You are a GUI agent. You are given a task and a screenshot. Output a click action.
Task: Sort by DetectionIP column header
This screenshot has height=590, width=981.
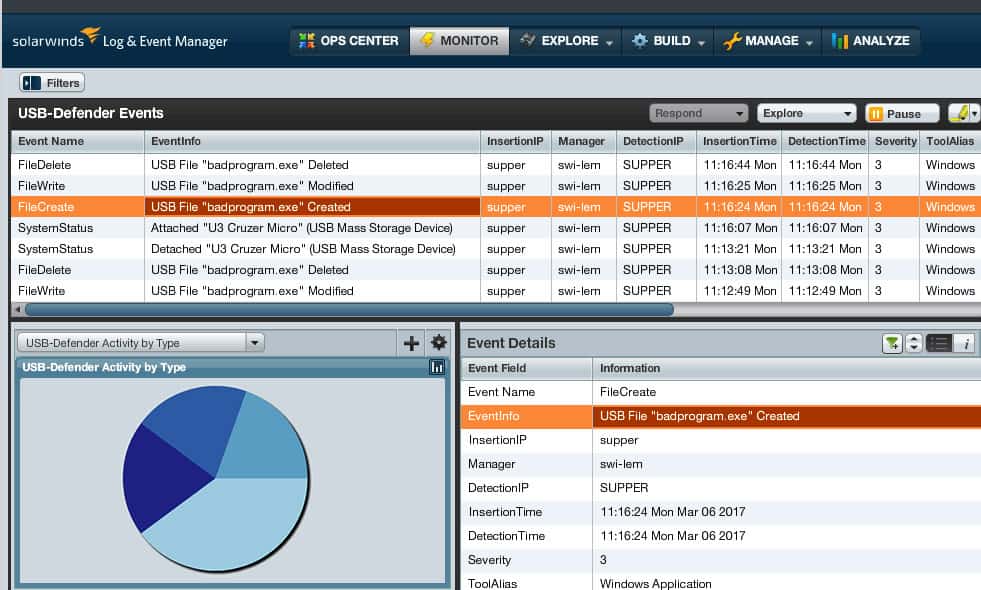[656, 141]
